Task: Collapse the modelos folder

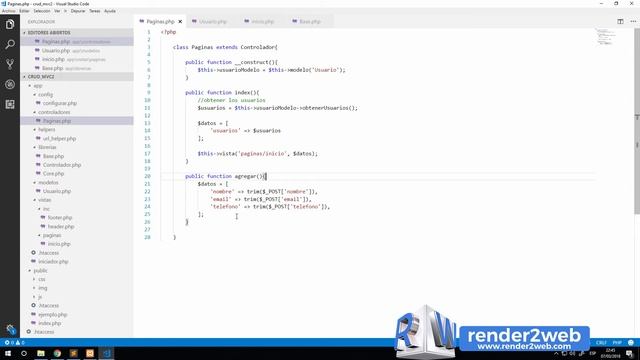Action: pos(77,182)
